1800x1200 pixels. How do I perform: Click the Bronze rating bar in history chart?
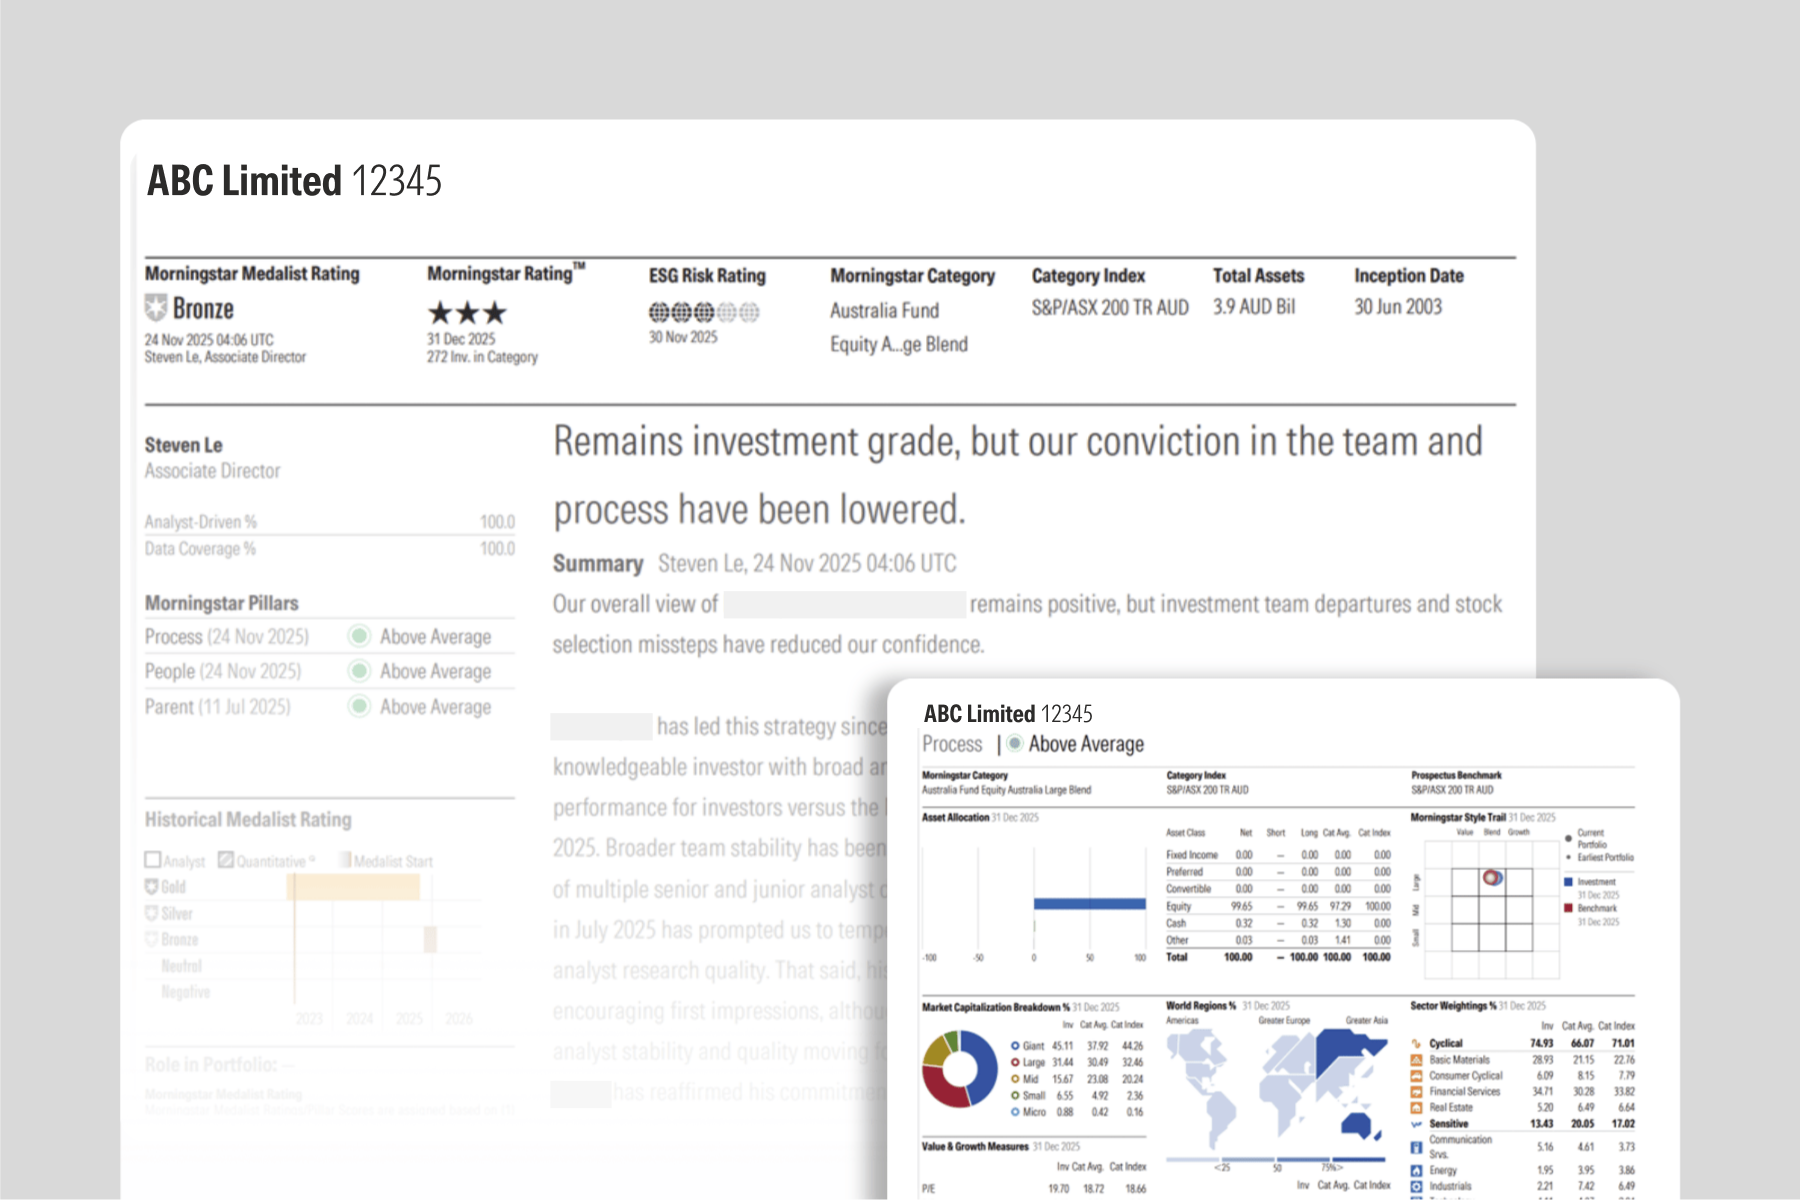[x=430, y=939]
